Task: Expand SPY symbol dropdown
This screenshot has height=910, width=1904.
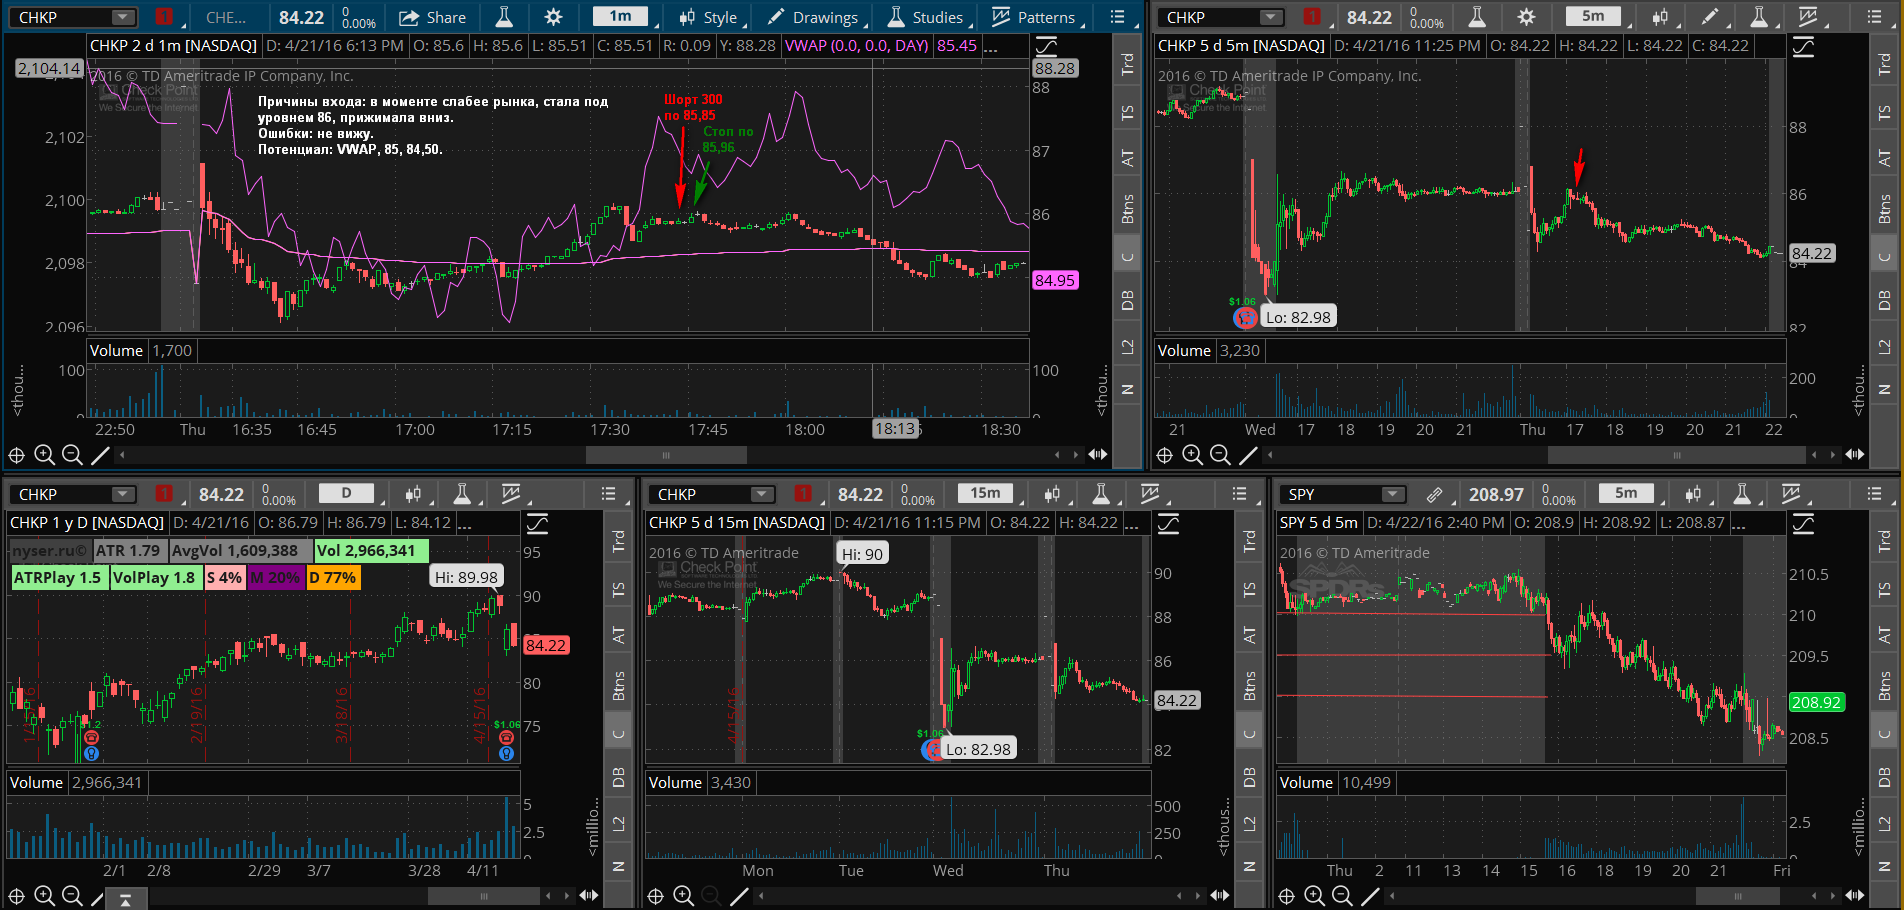Action: click(1392, 494)
